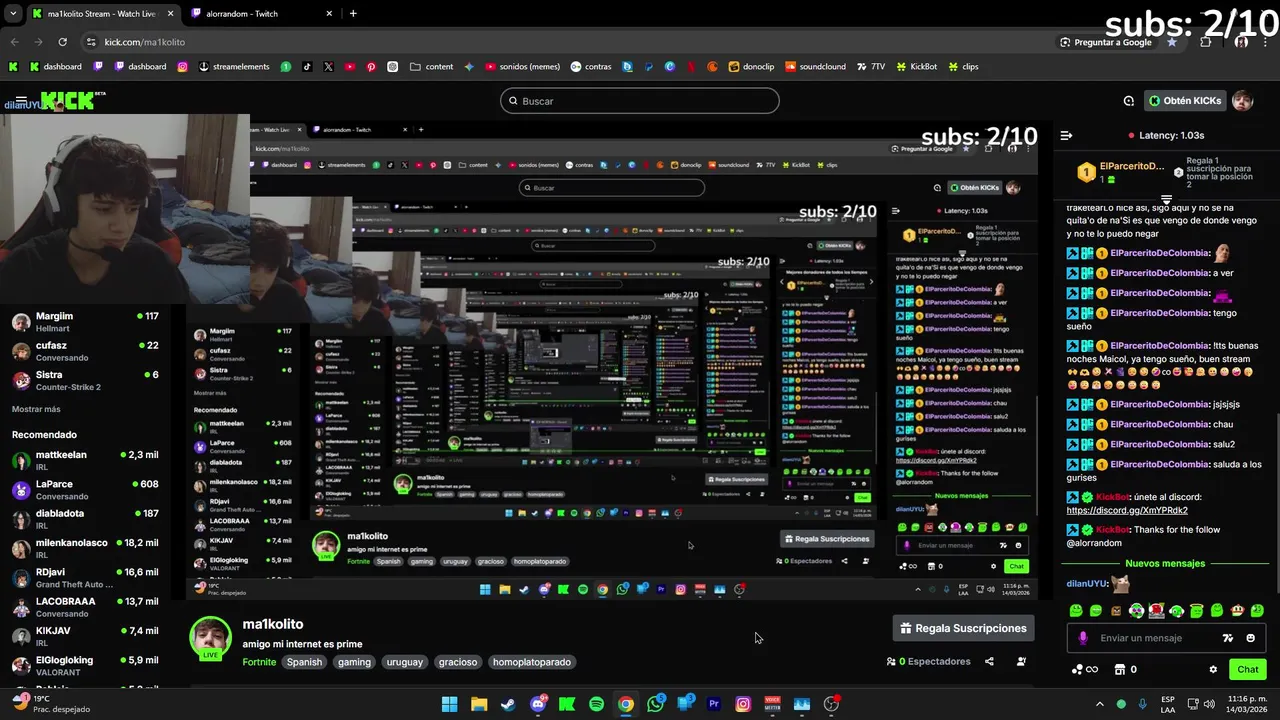Open the user avatar menu top right
The height and width of the screenshot is (720, 1280).
pyautogui.click(x=1242, y=101)
